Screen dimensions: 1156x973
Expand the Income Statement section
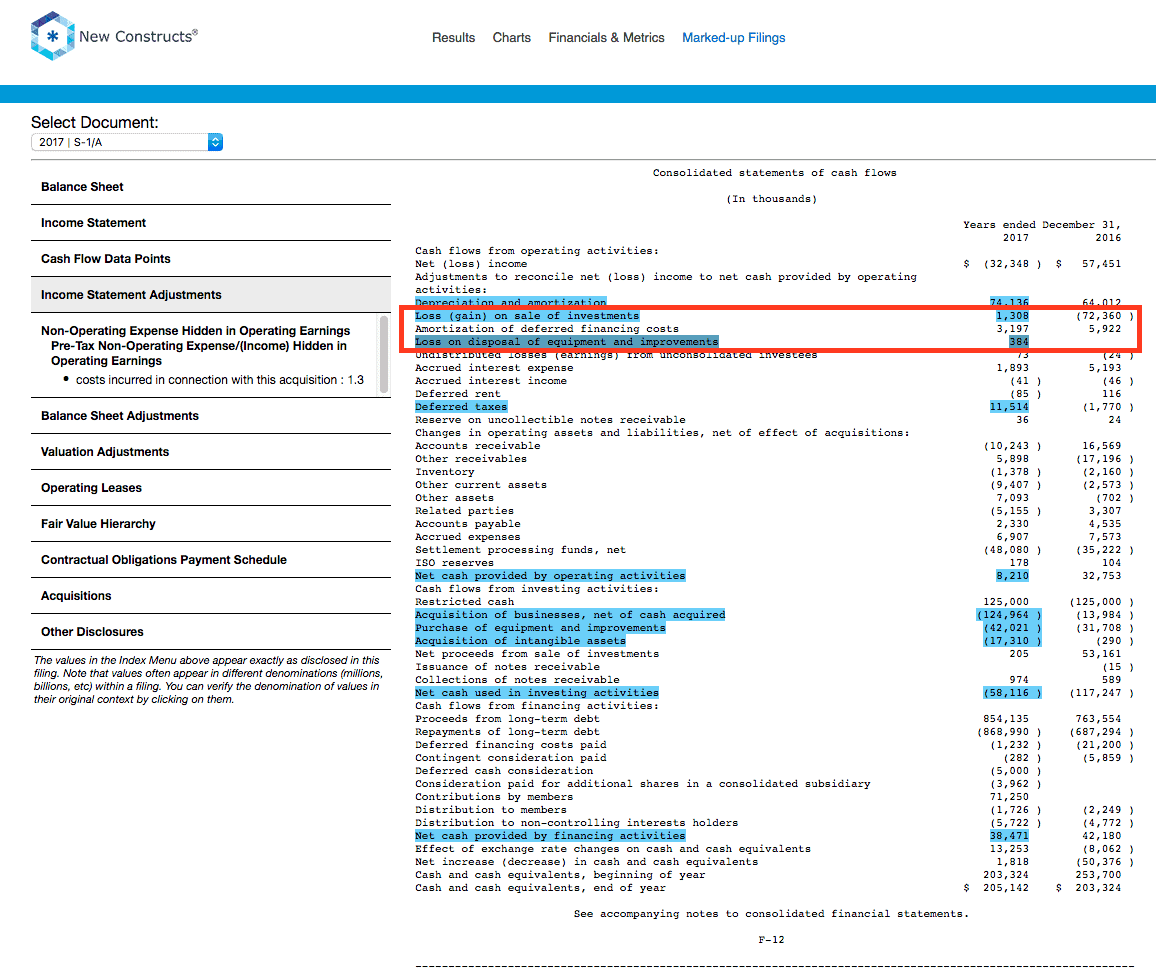coord(211,223)
